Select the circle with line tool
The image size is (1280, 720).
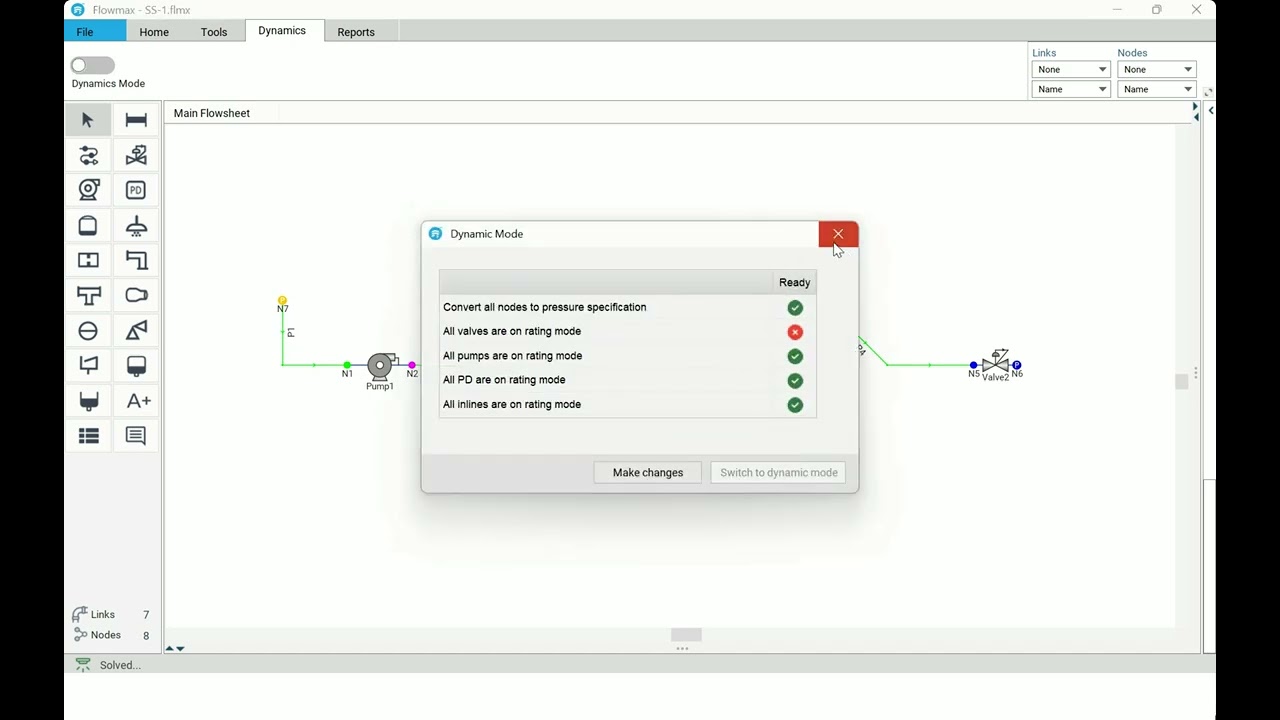click(88, 330)
